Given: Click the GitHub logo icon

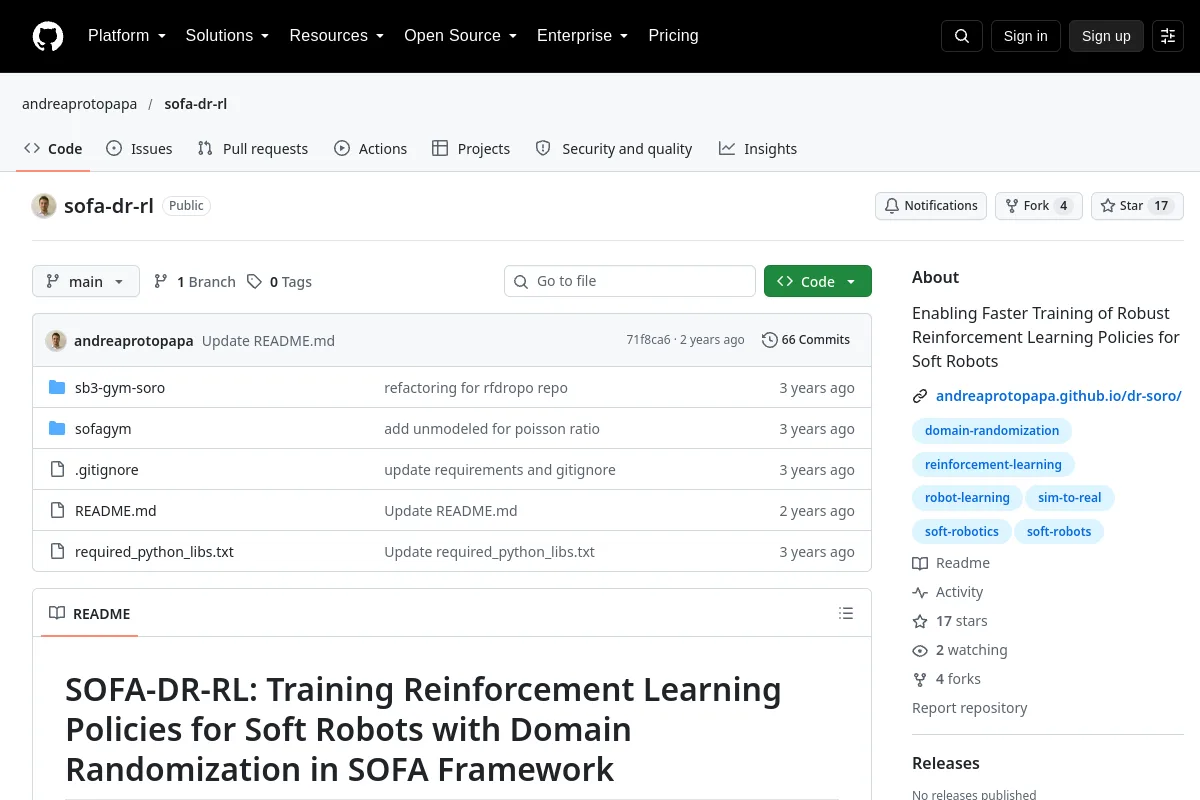Looking at the screenshot, I should [x=48, y=36].
